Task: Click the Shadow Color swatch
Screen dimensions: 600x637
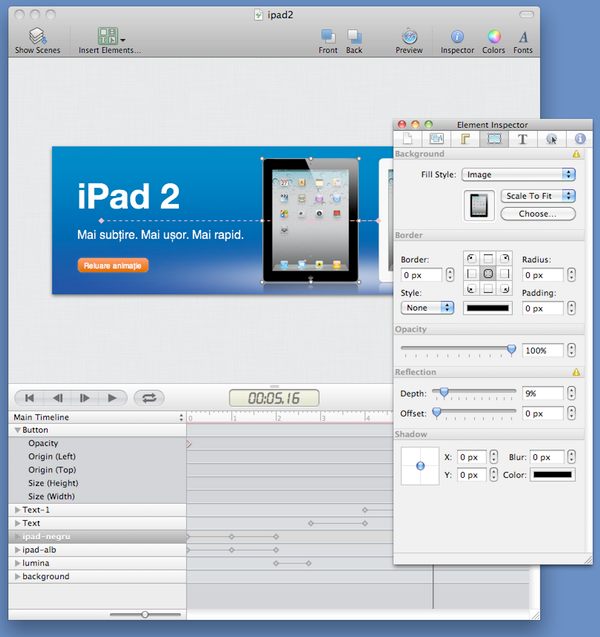Action: pos(552,475)
